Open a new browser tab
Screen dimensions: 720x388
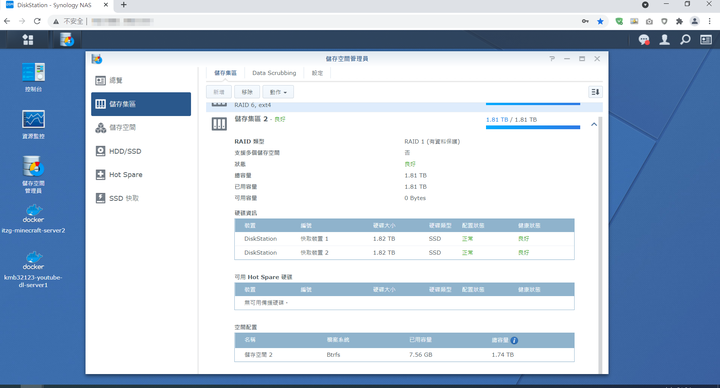click(124, 5)
